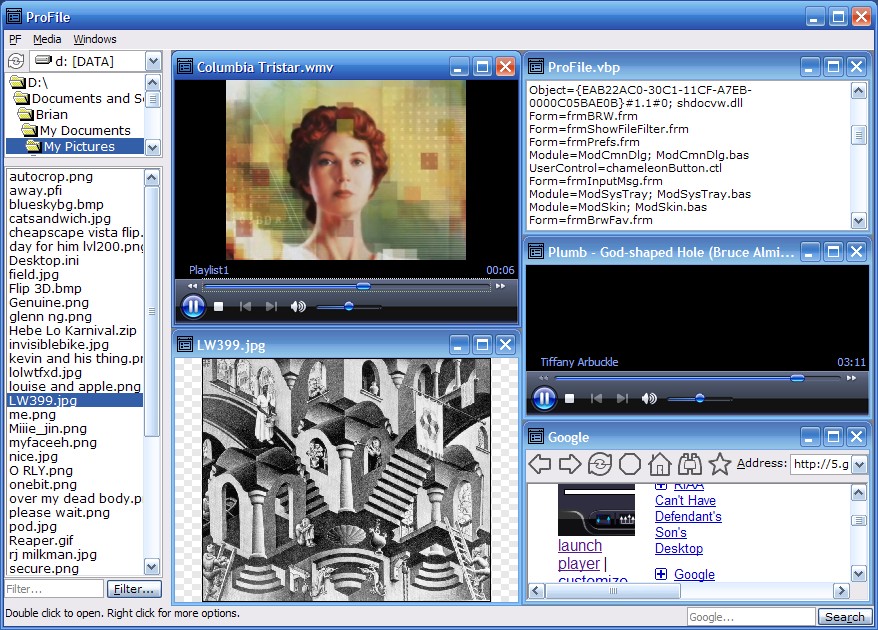Toggle pause on the Plumb audio player
Screen dimensions: 878x630
(543, 398)
